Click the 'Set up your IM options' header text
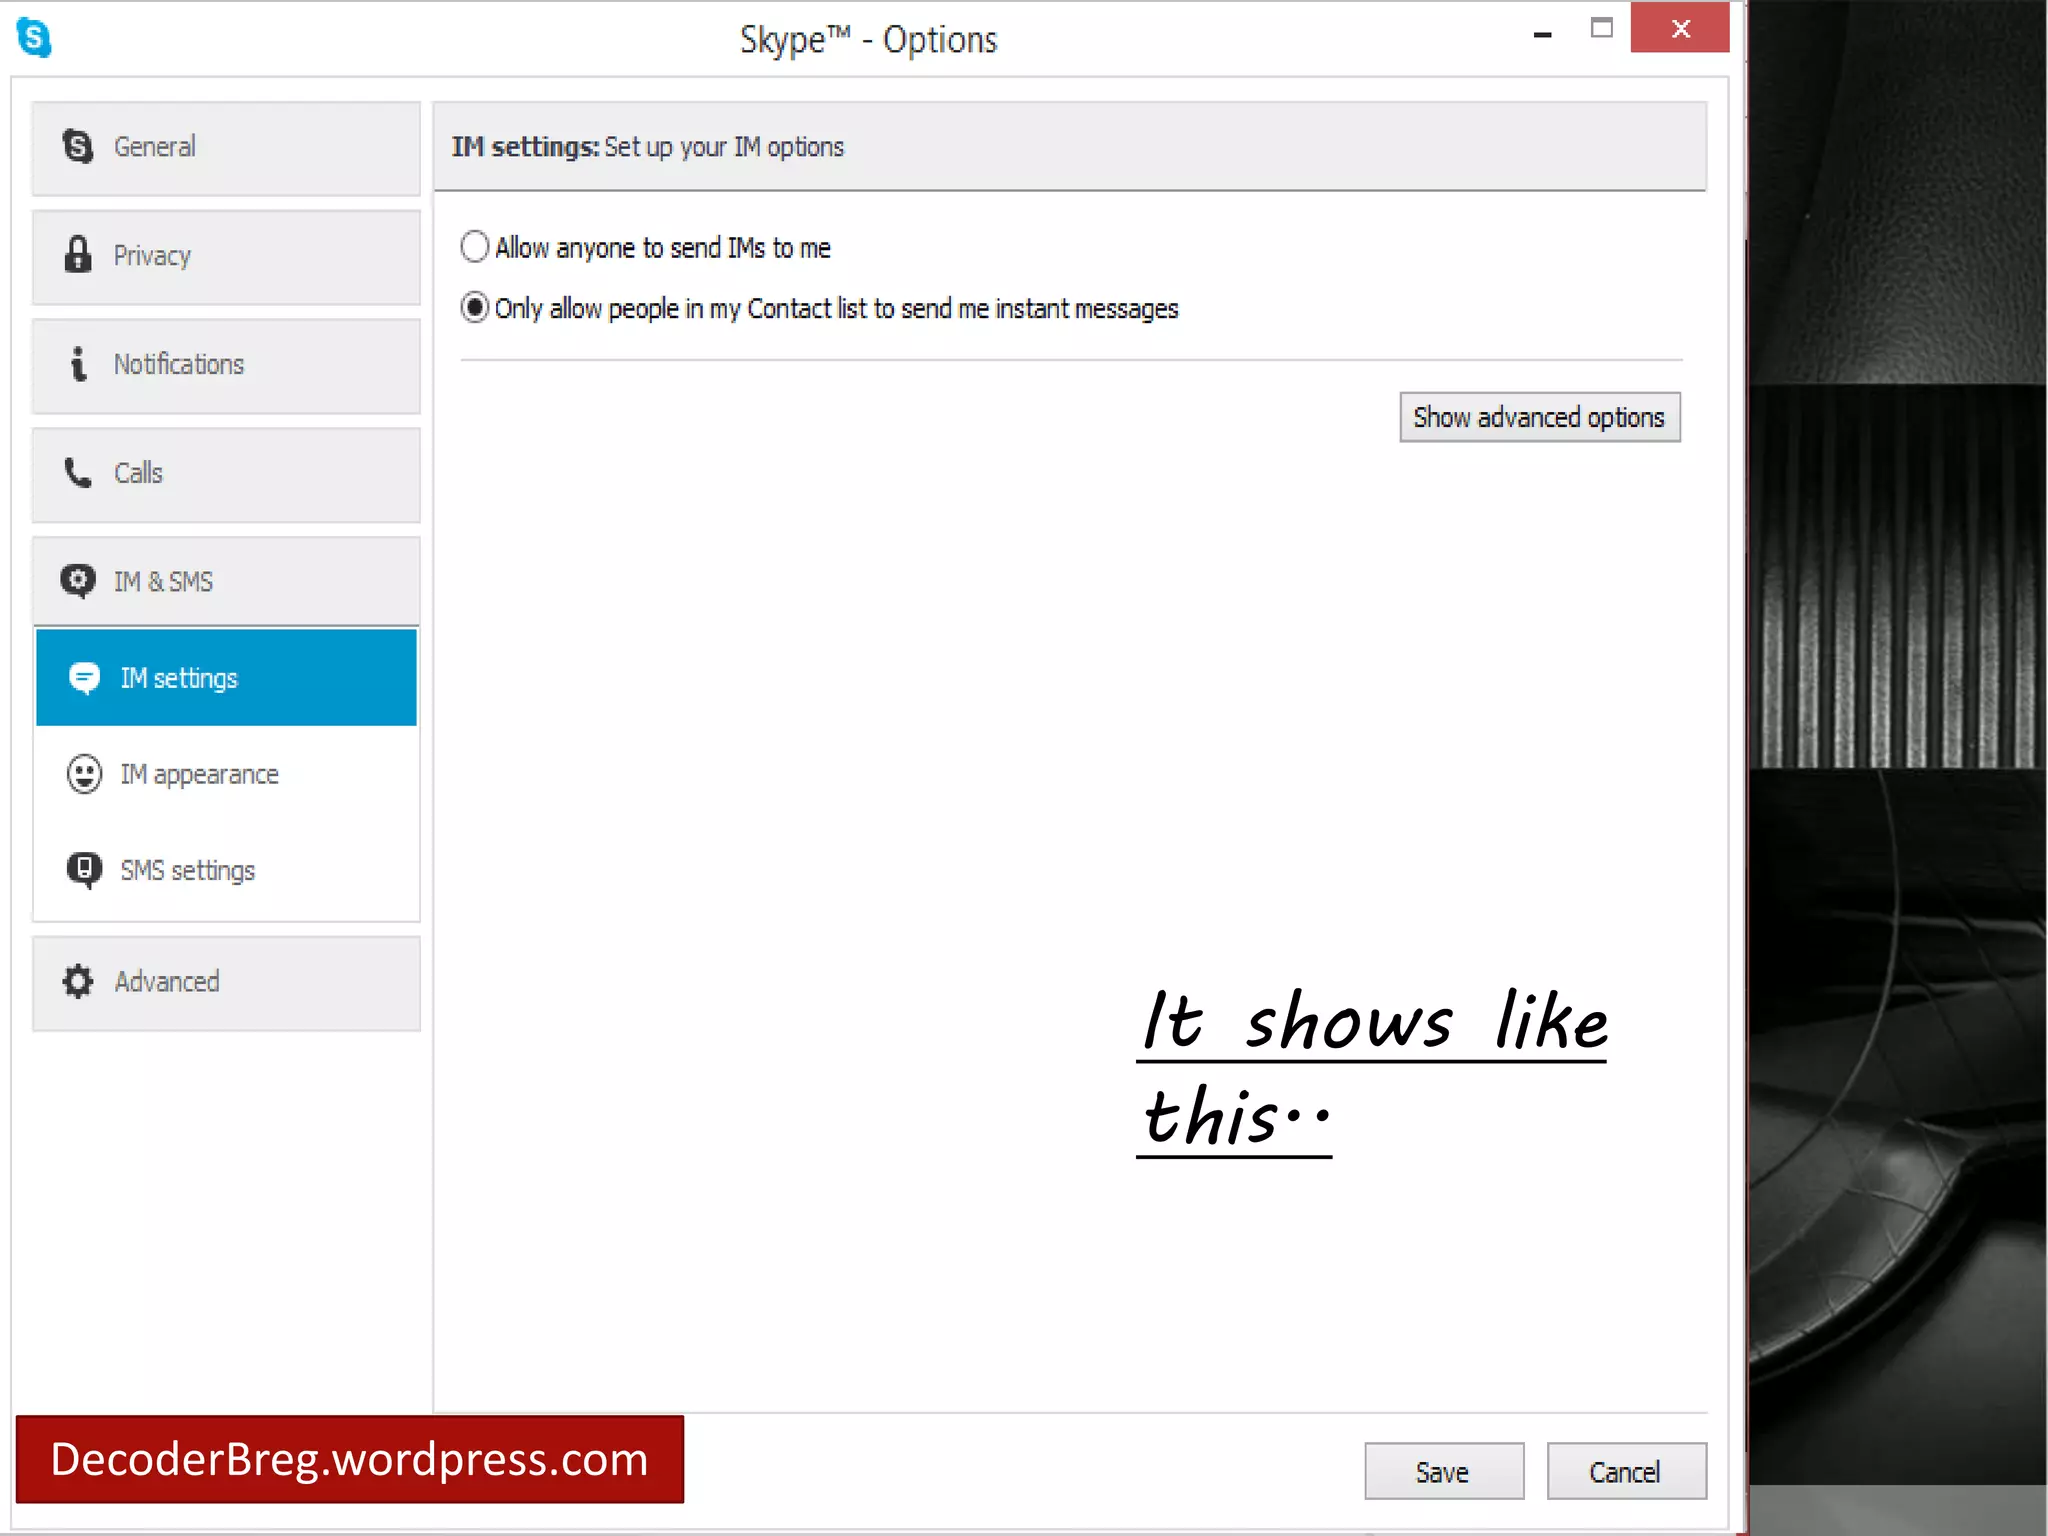Image resolution: width=2048 pixels, height=1536 pixels. pos(724,147)
